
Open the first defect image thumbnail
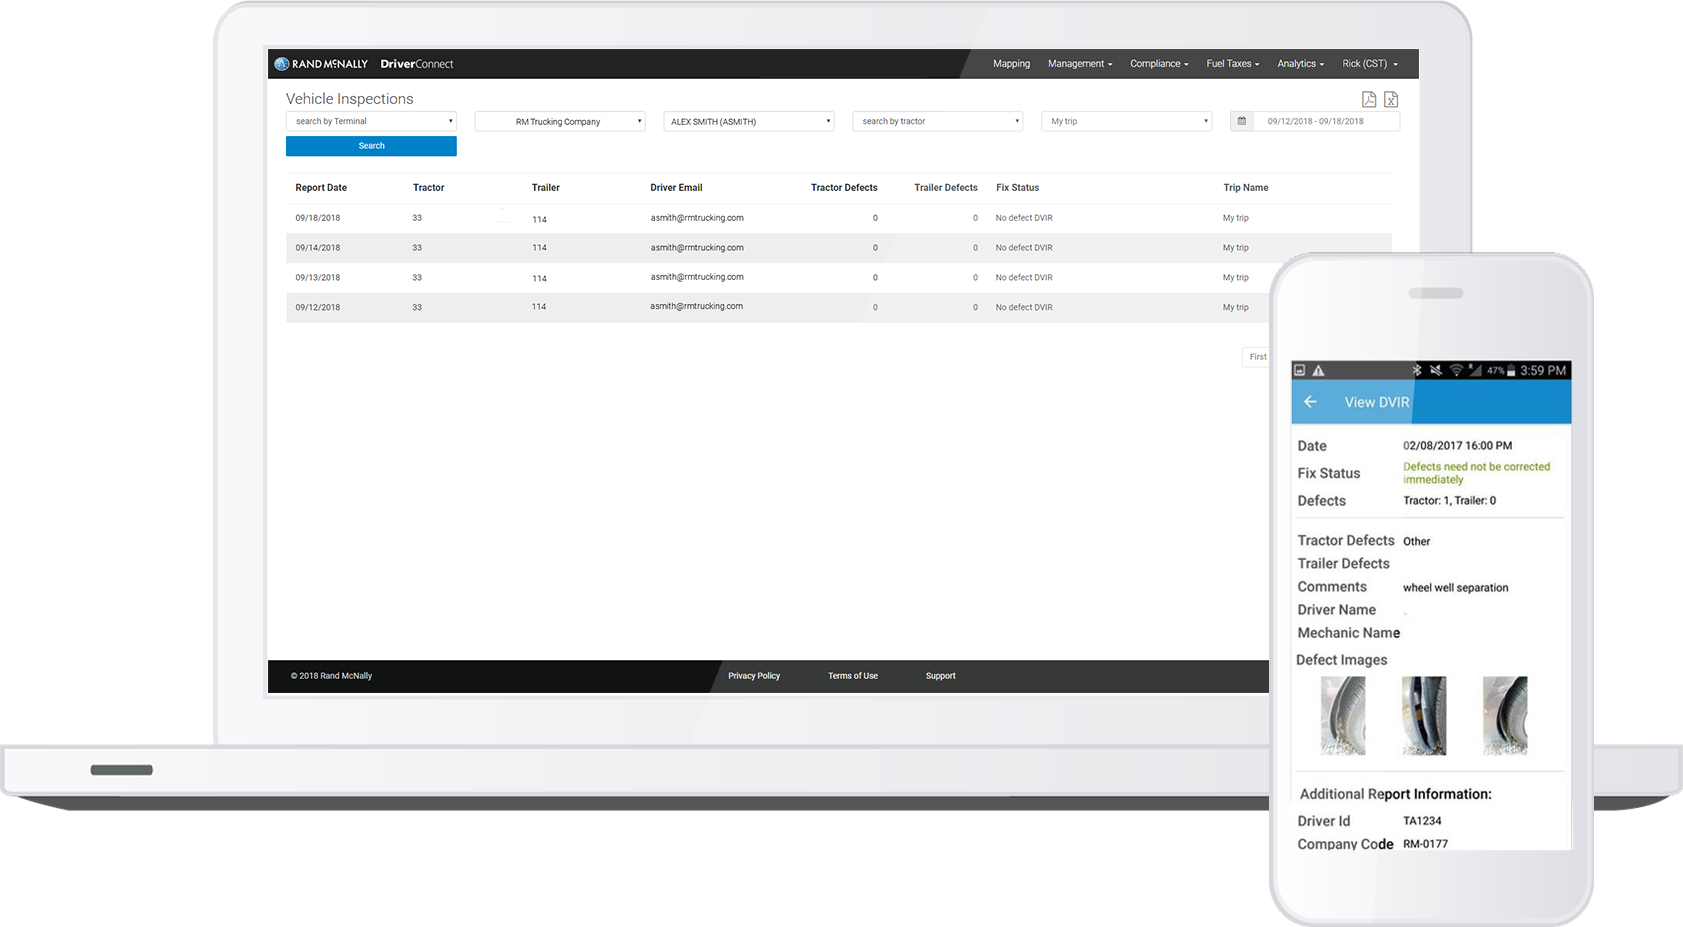1342,715
